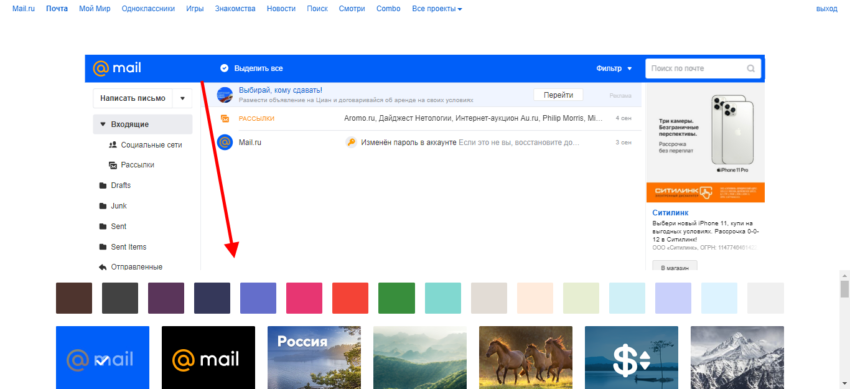Select the horses photo theme thumbnail

[x=526, y=358]
